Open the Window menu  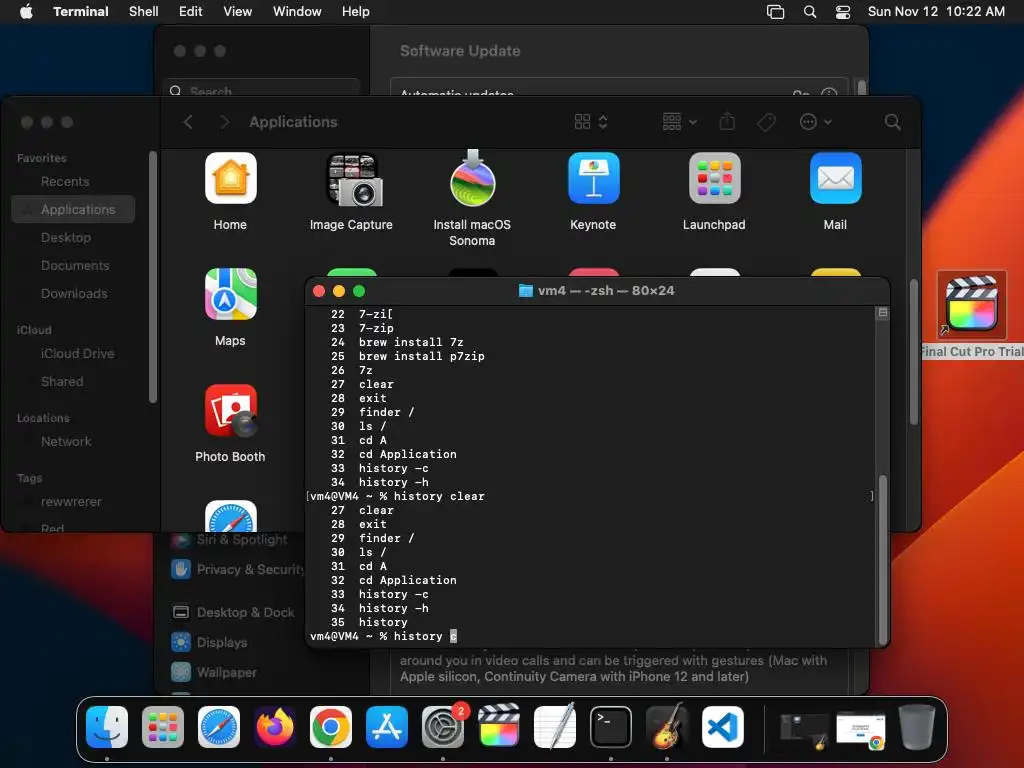(x=297, y=11)
